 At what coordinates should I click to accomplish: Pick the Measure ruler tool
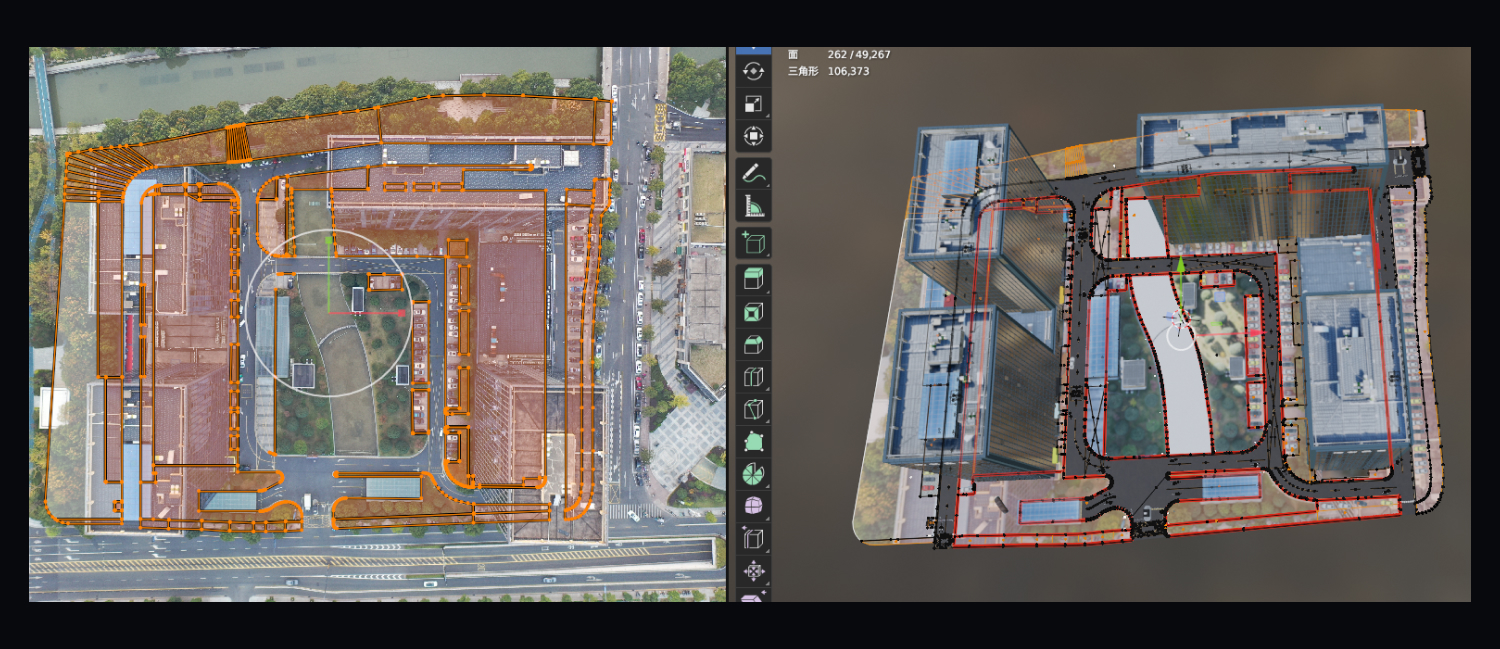[753, 206]
